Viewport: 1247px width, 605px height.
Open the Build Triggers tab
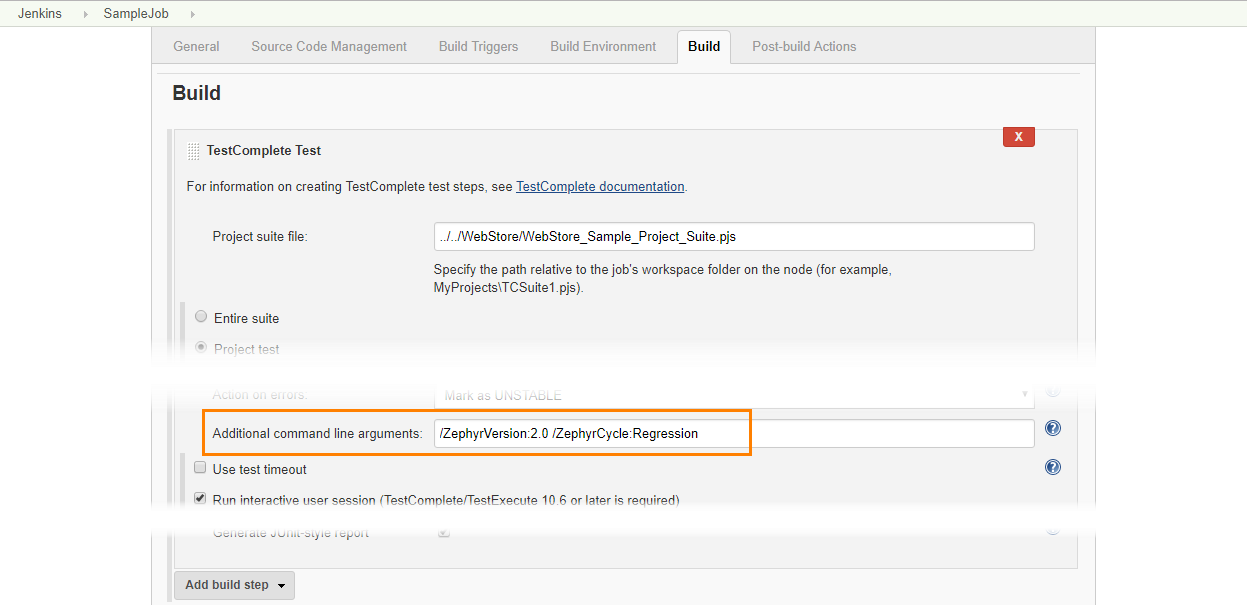478,46
